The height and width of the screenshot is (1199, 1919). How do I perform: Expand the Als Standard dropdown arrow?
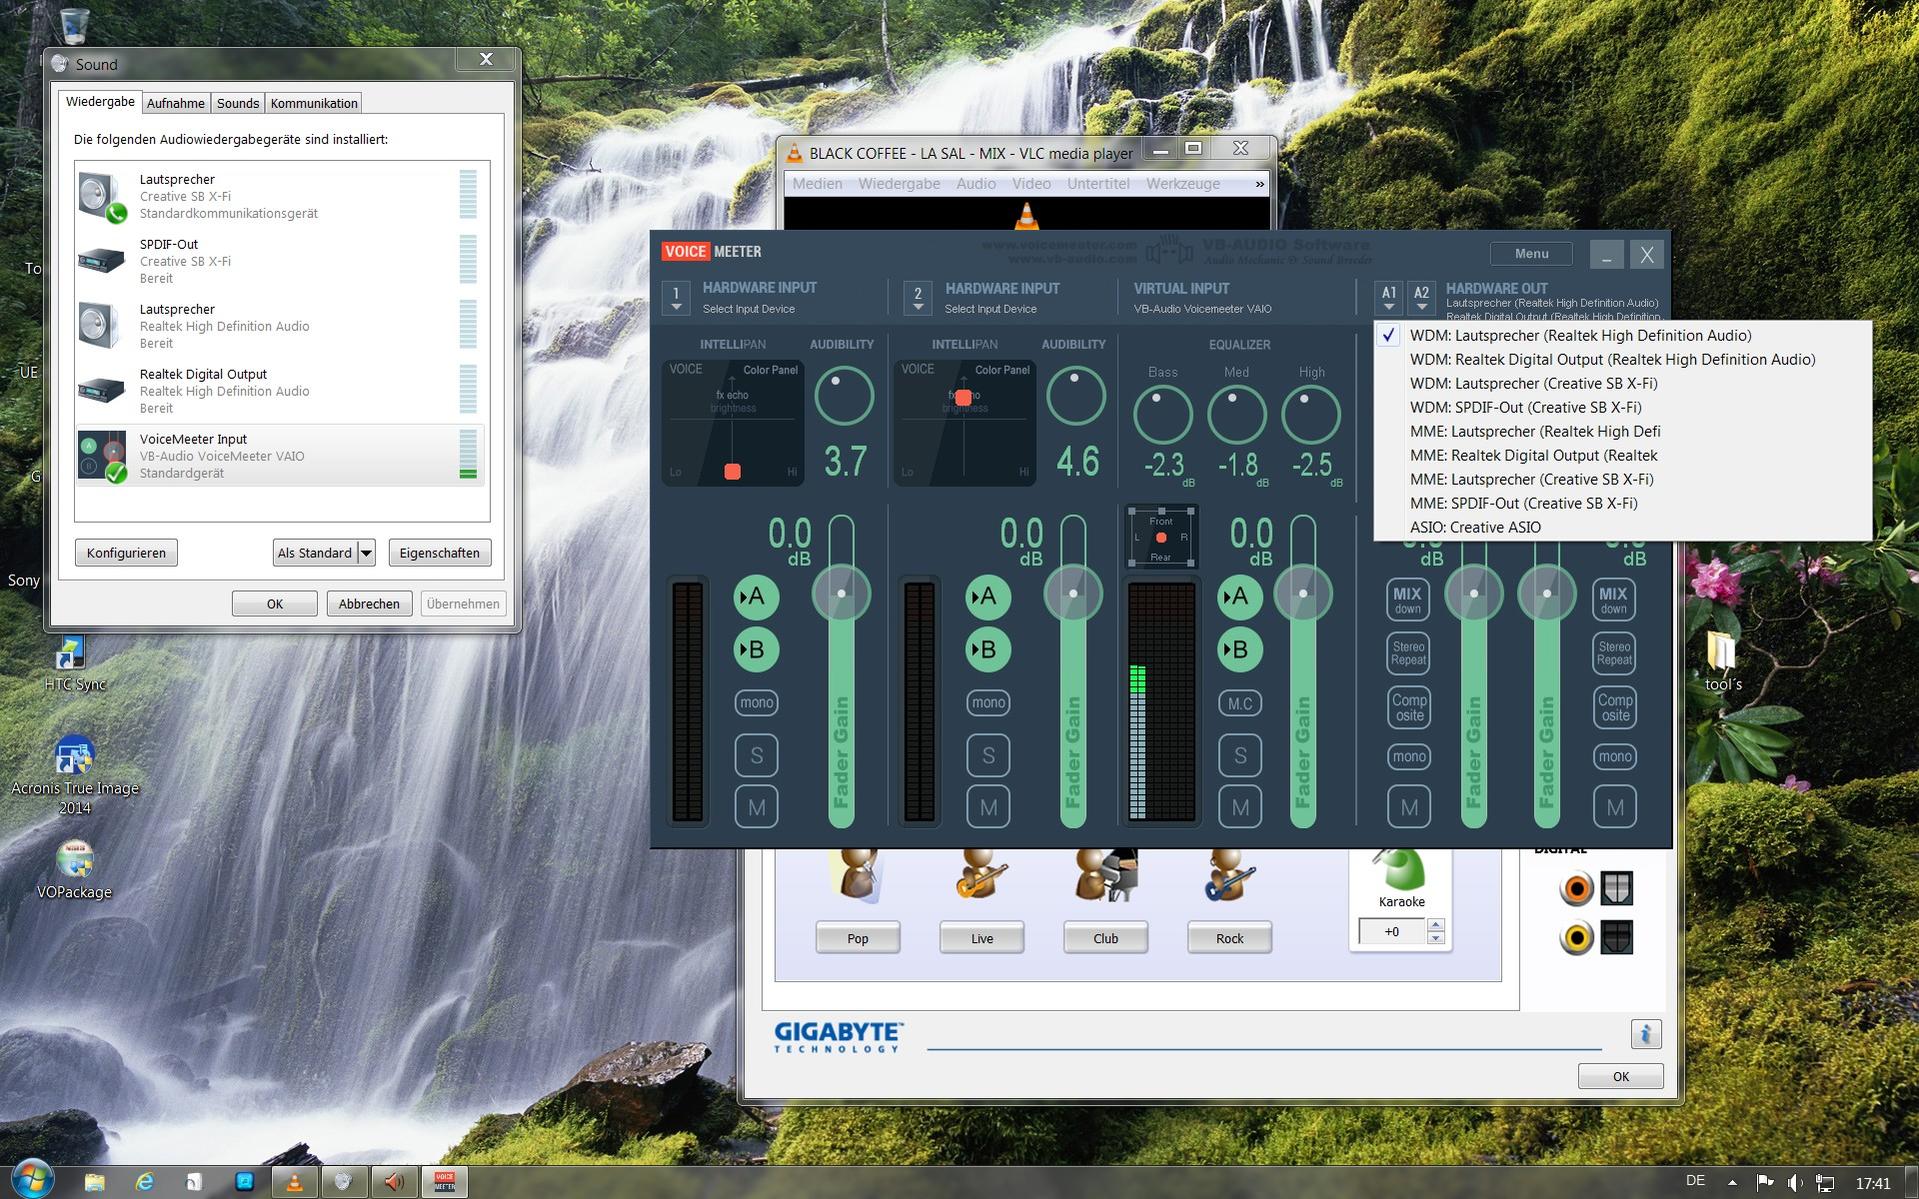tap(366, 553)
